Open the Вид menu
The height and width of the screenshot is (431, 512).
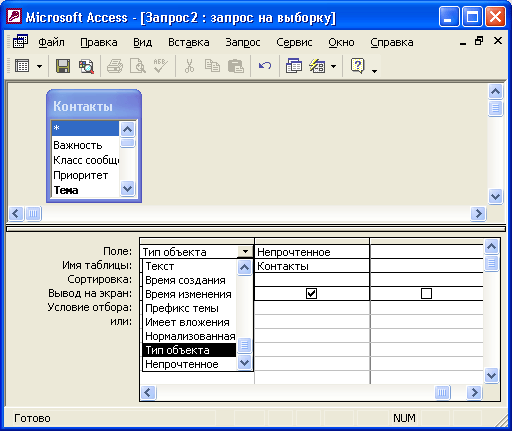pyautogui.click(x=143, y=42)
